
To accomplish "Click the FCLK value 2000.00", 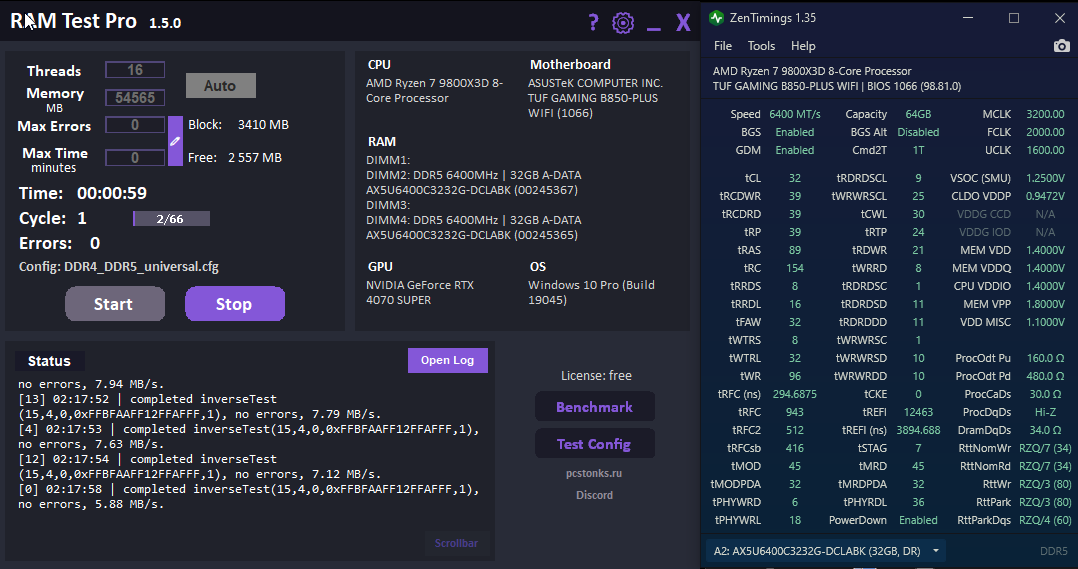I will tap(1045, 132).
